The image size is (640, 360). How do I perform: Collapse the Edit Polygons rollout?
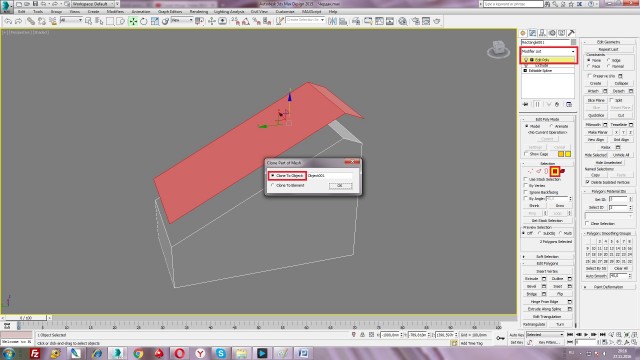tap(547, 264)
